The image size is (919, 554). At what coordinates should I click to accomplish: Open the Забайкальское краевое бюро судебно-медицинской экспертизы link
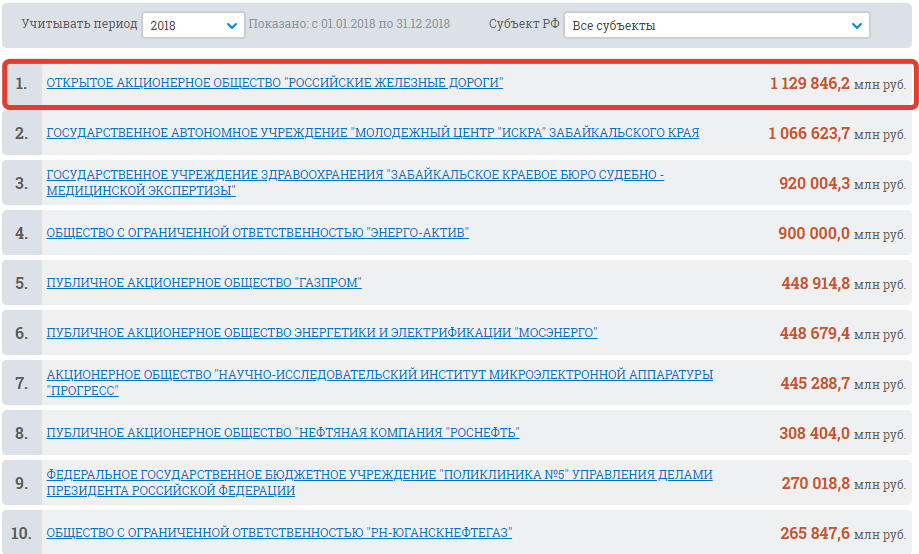click(x=355, y=182)
